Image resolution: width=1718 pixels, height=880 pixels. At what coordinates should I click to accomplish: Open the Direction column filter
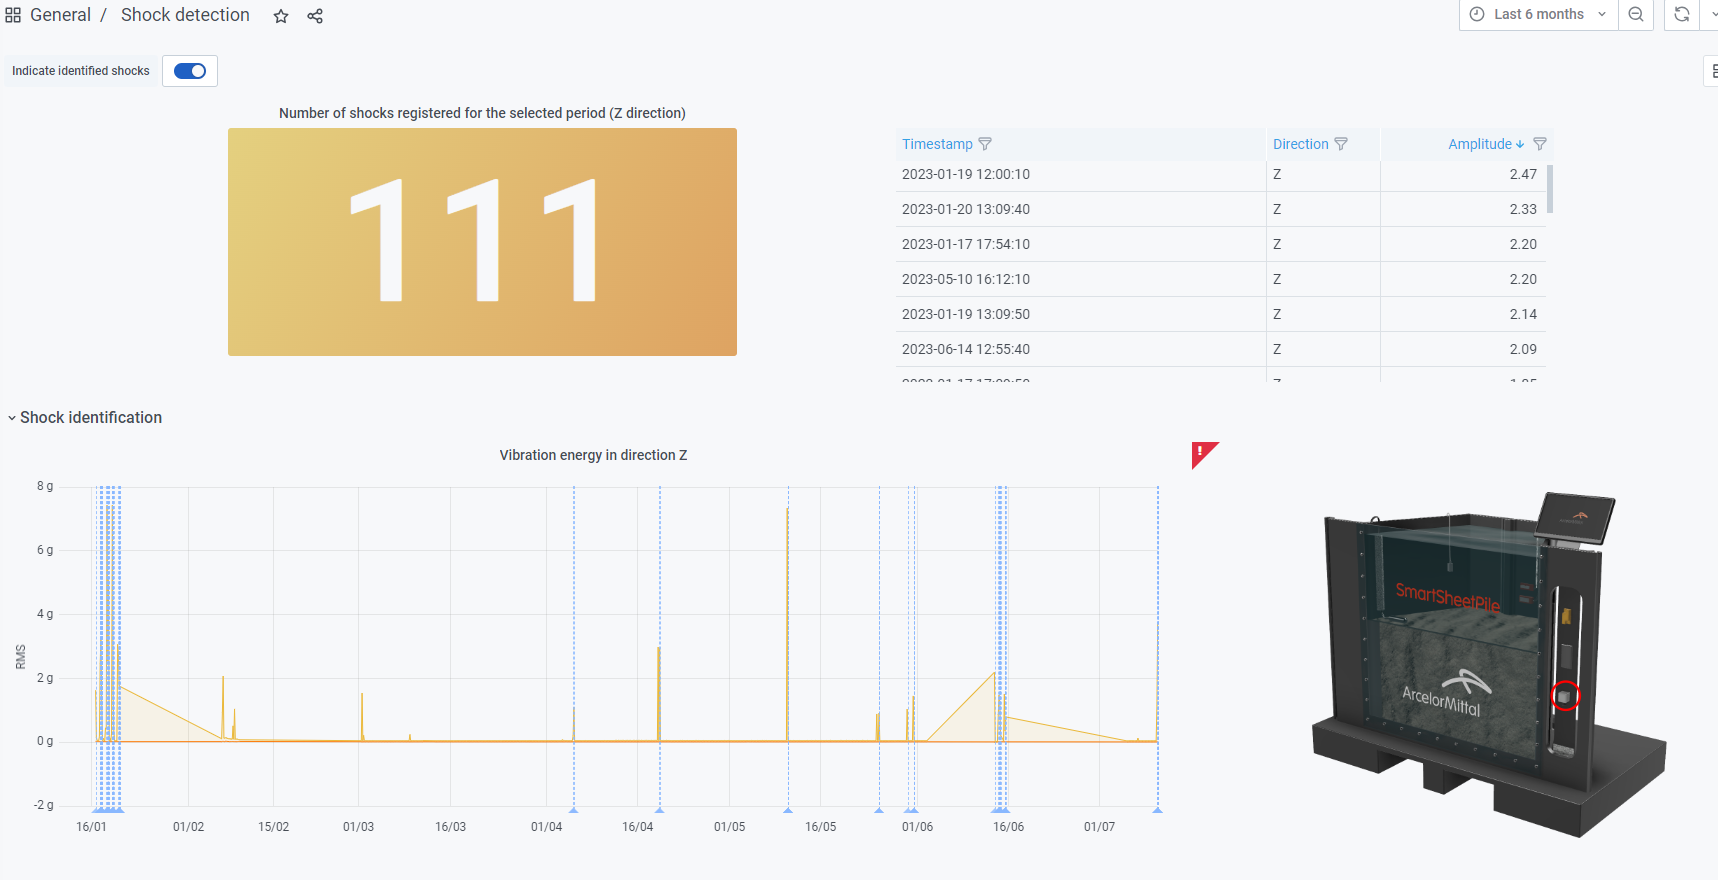click(1341, 144)
